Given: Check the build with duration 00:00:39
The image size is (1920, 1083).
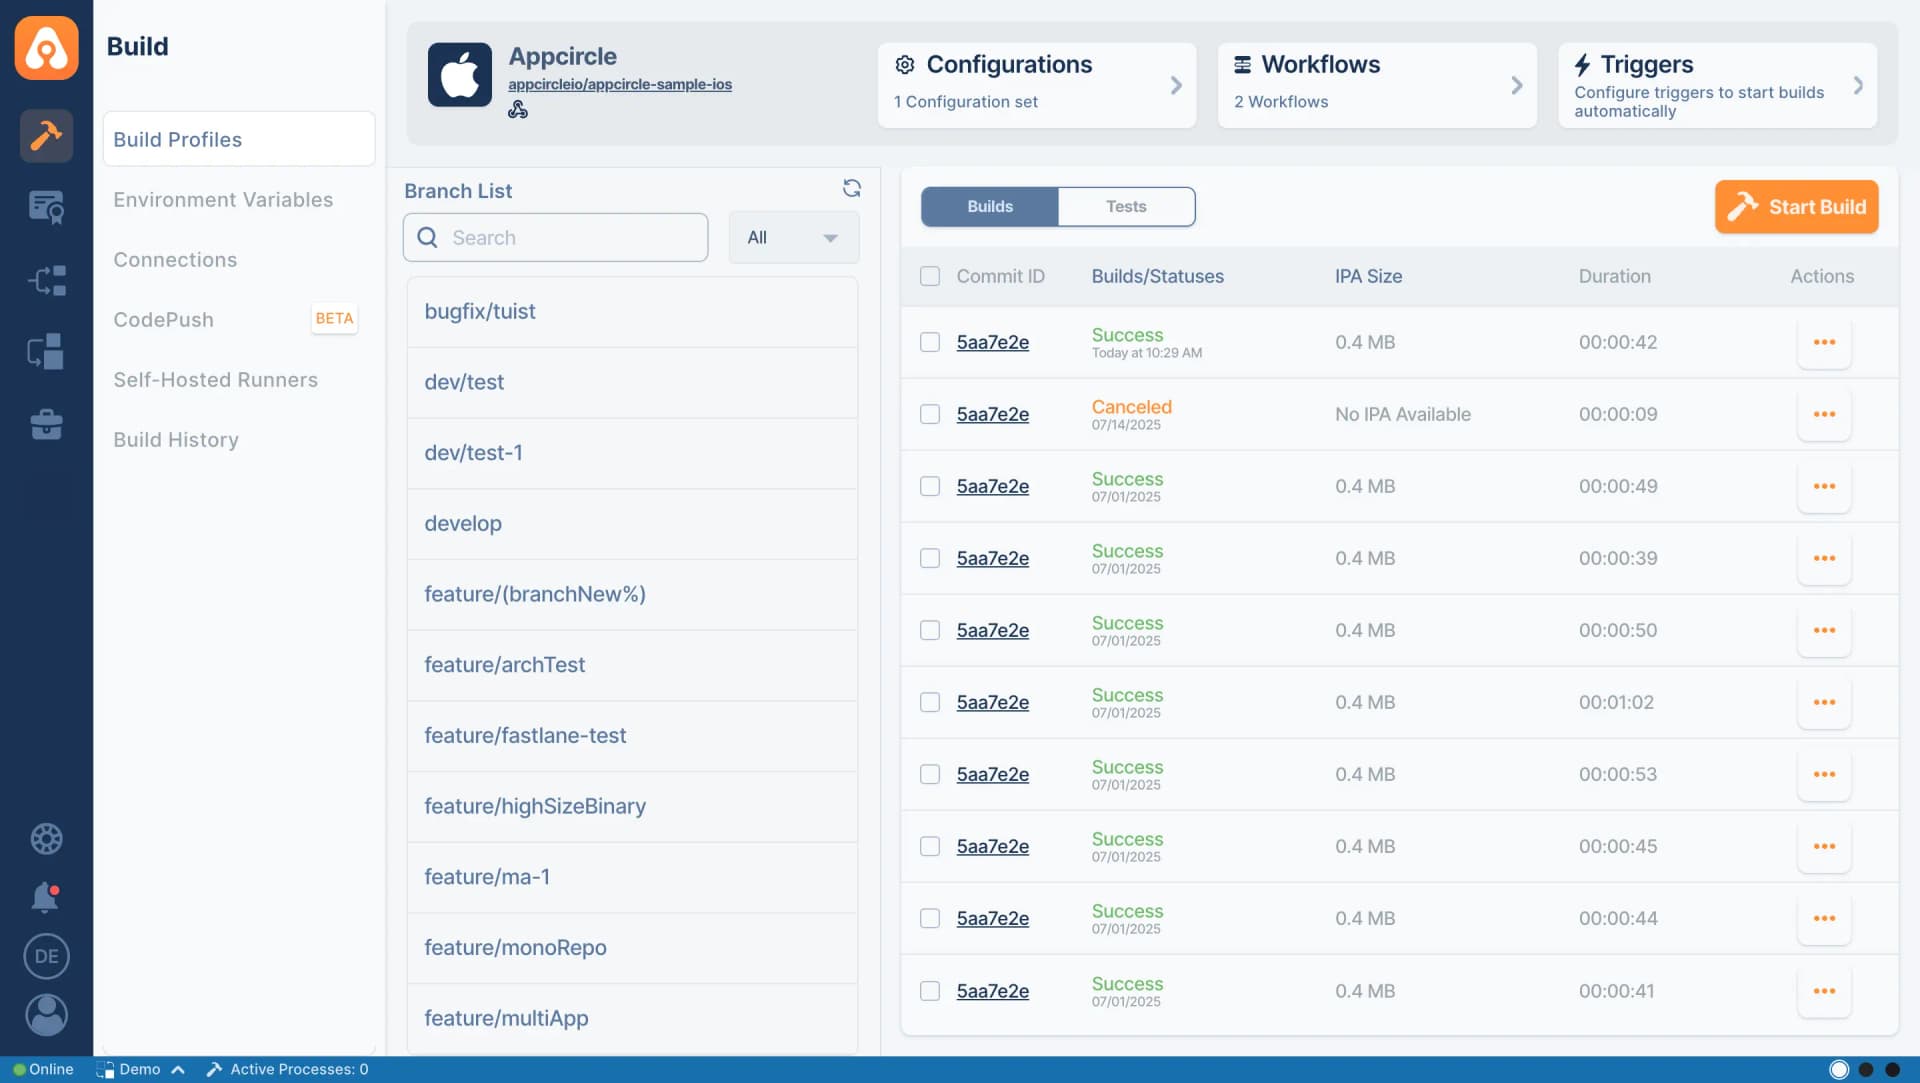Looking at the screenshot, I should [x=930, y=558].
